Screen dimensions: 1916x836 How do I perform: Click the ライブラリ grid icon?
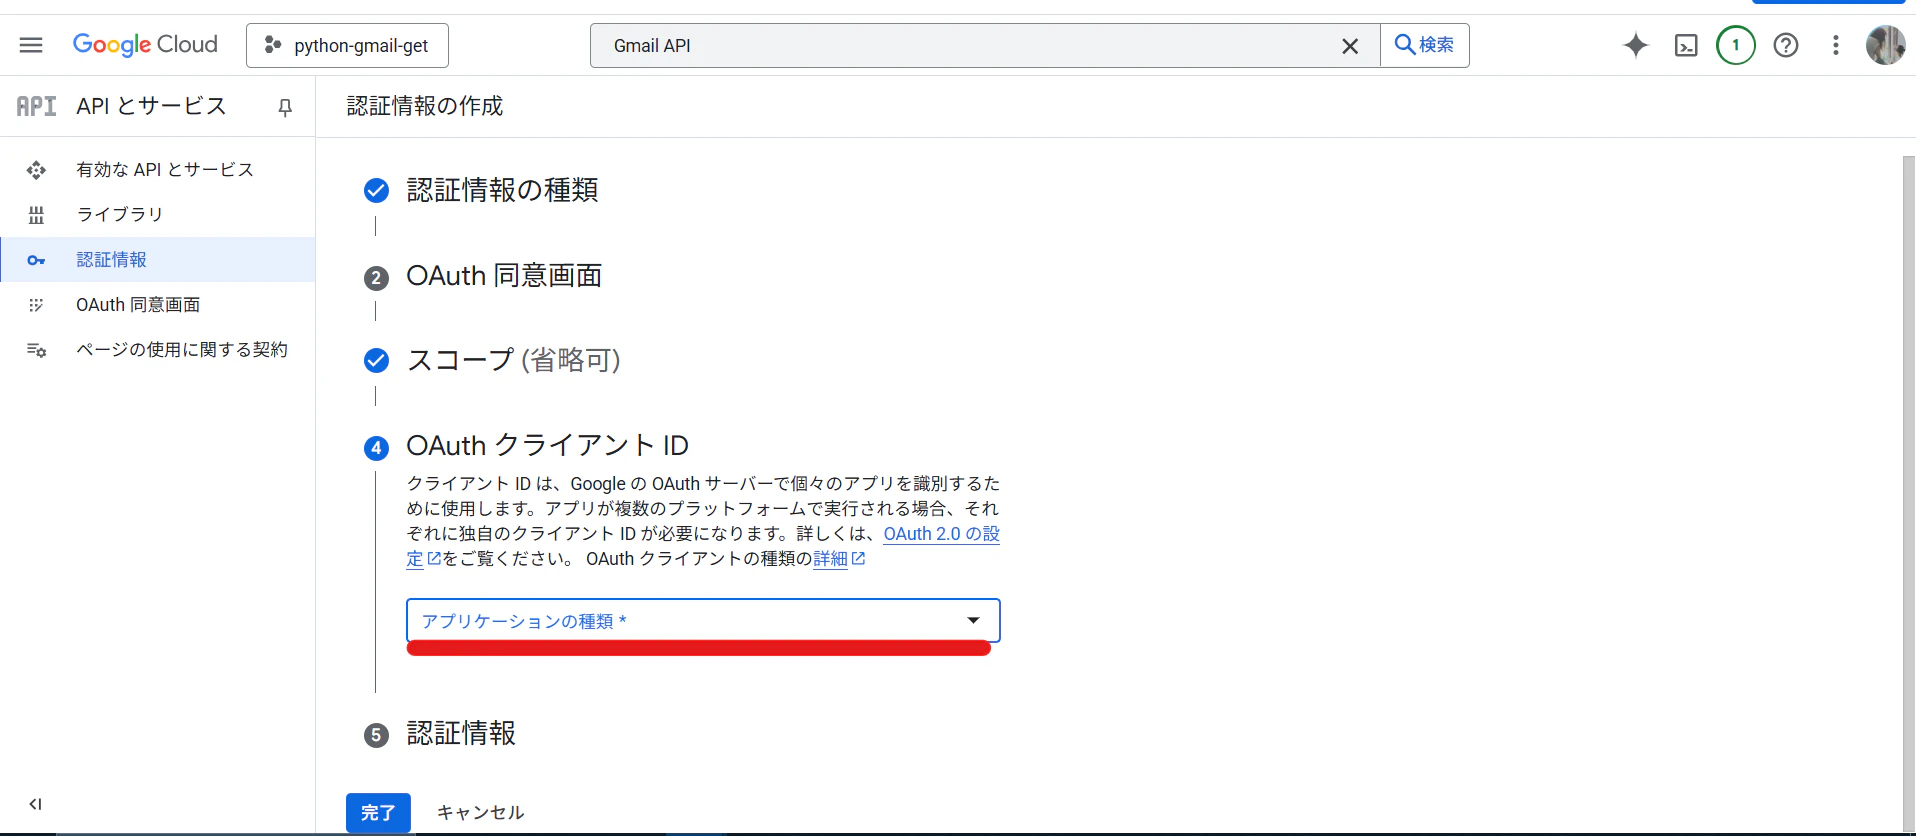(36, 215)
